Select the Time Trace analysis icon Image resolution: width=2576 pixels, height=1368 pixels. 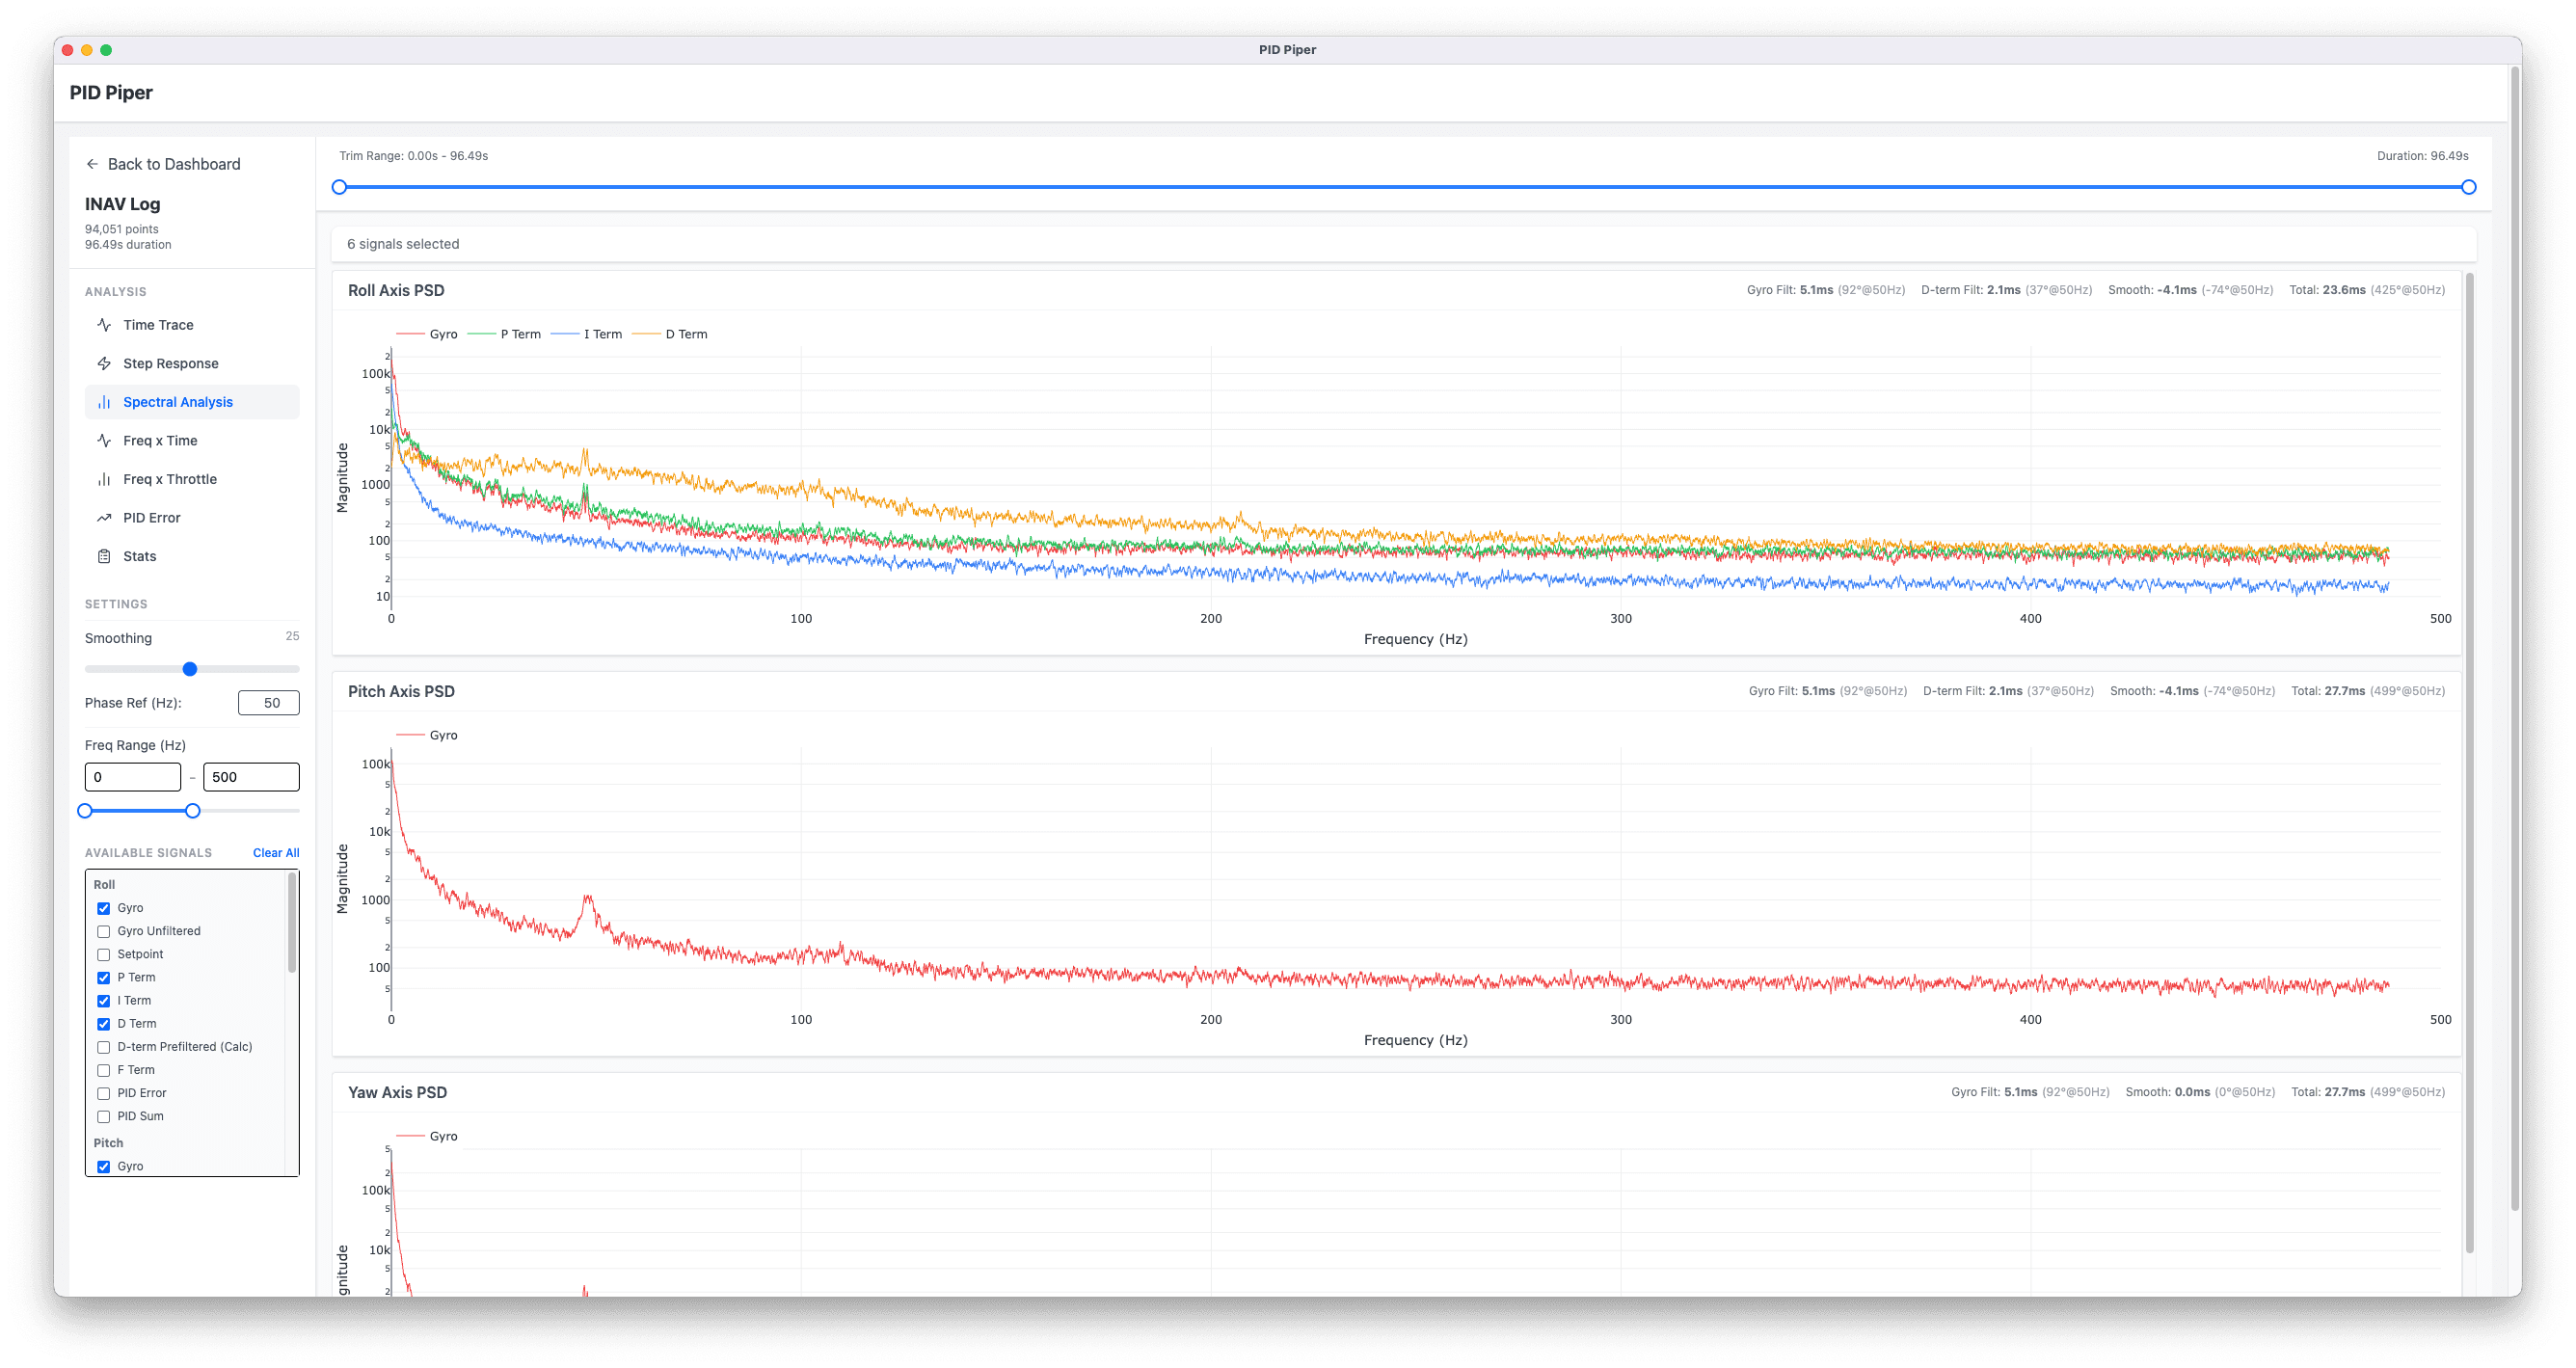(x=104, y=324)
